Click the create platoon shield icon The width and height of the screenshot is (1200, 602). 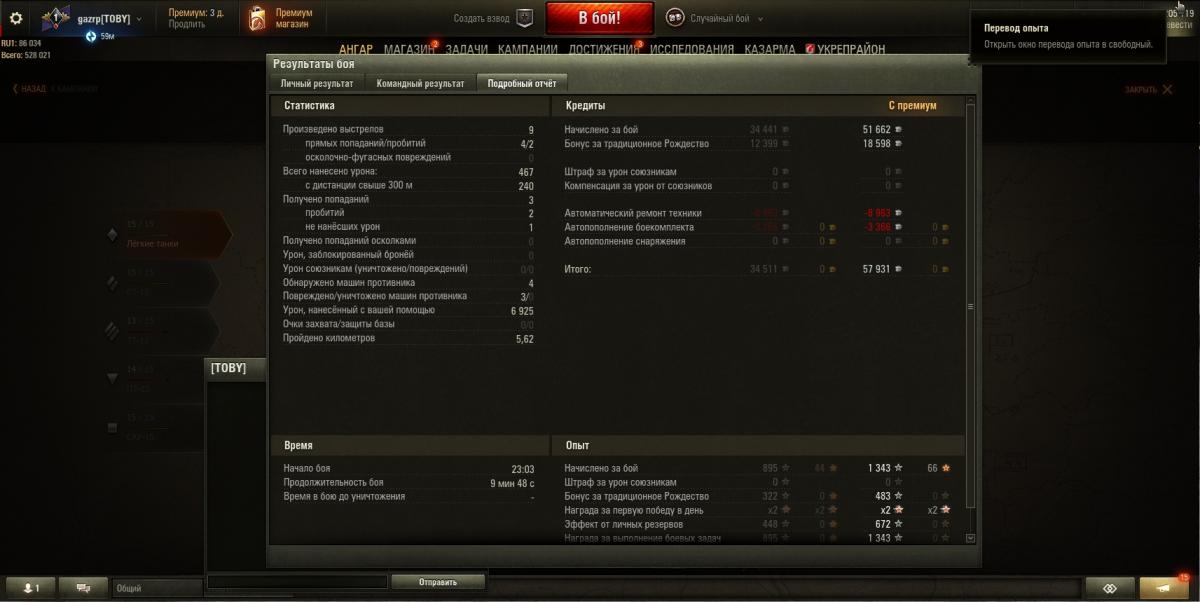pyautogui.click(x=525, y=18)
